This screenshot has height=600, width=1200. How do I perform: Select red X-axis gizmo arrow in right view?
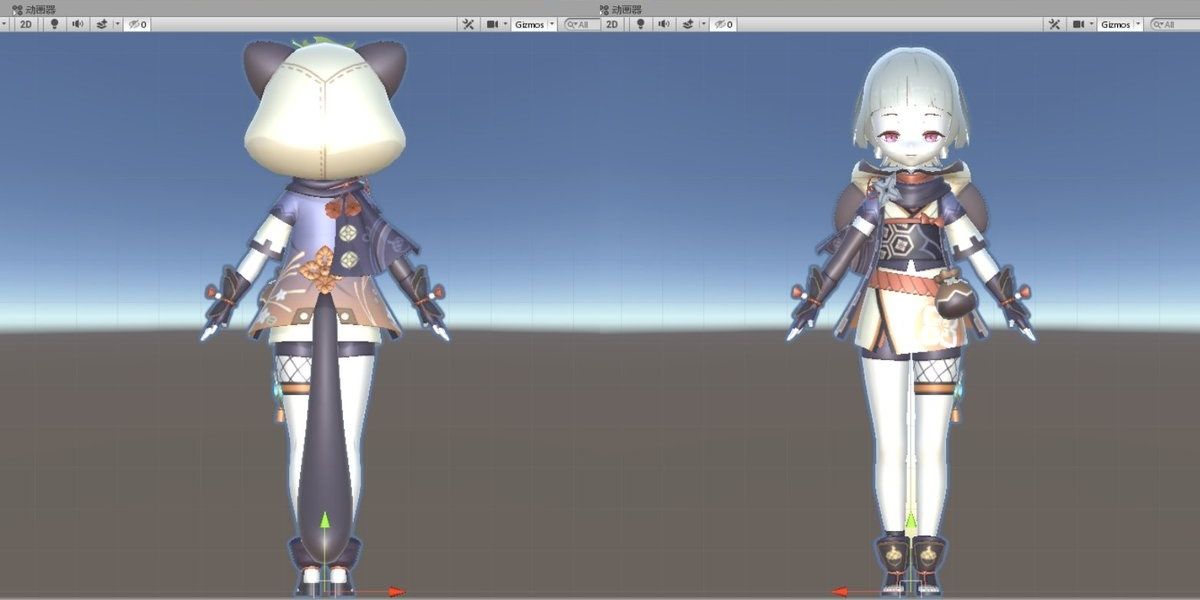point(840,592)
